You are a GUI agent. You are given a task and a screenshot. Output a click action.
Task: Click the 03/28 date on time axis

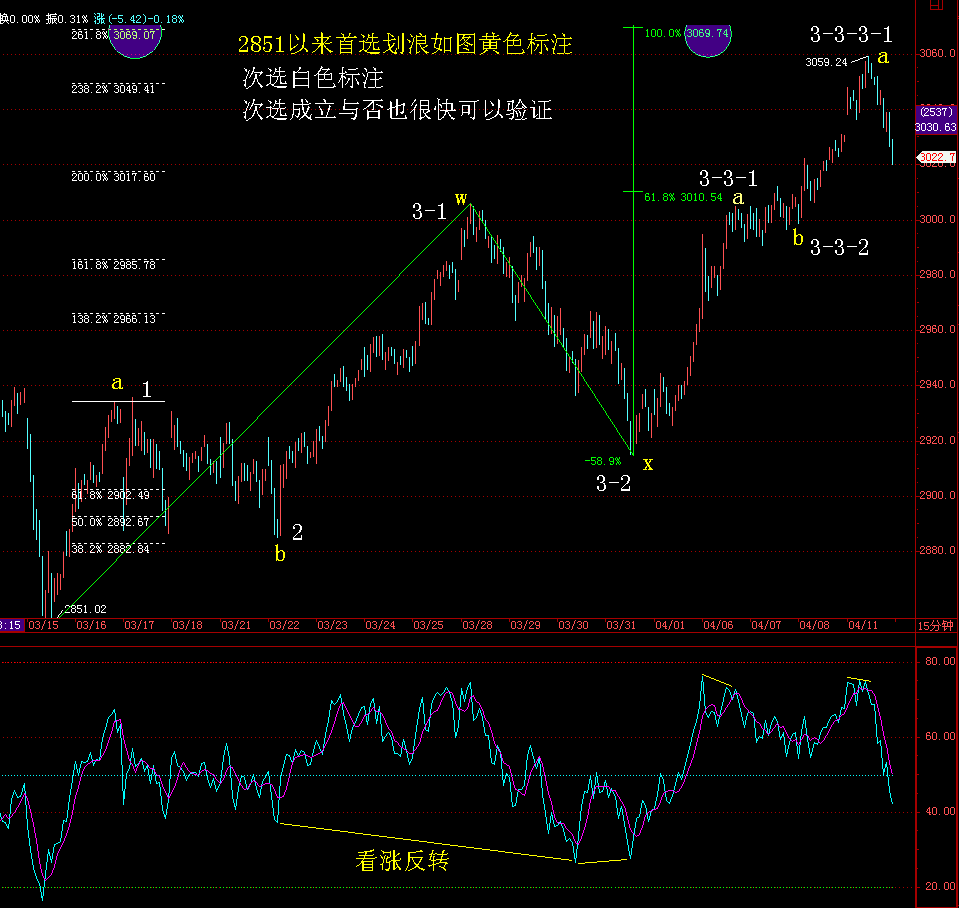[x=476, y=626]
